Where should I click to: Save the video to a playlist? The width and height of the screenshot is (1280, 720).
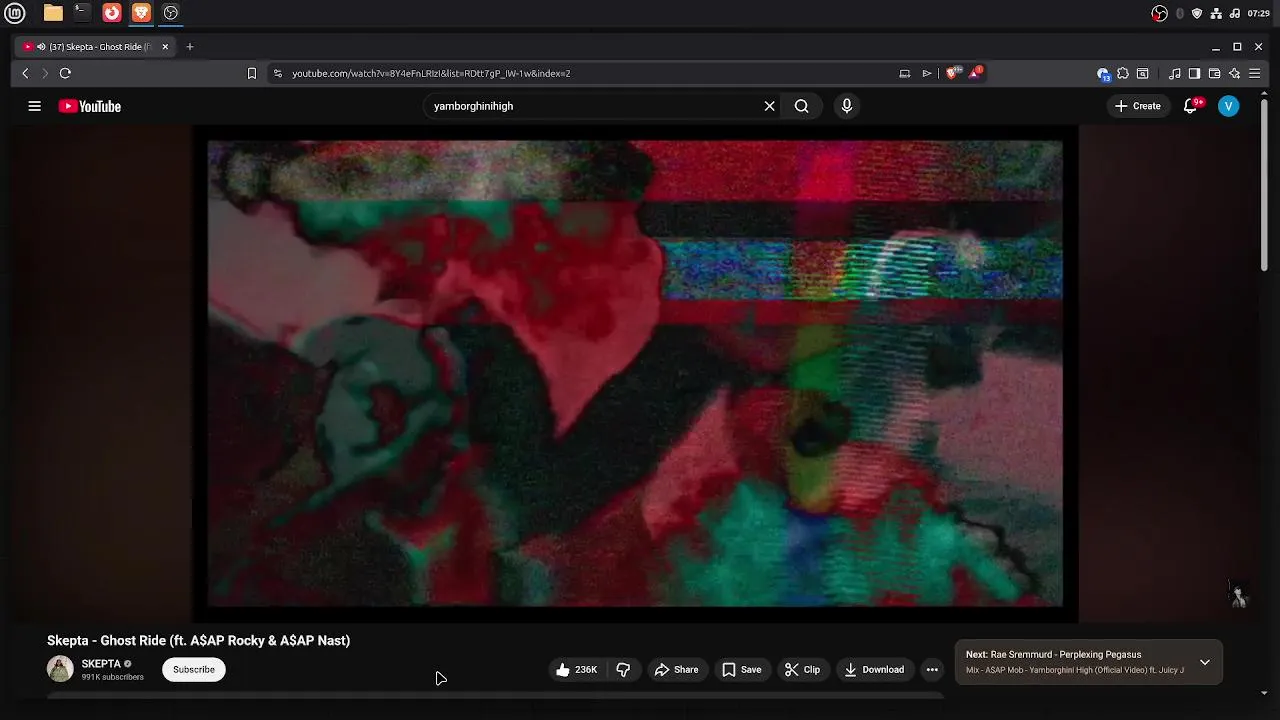(742, 670)
